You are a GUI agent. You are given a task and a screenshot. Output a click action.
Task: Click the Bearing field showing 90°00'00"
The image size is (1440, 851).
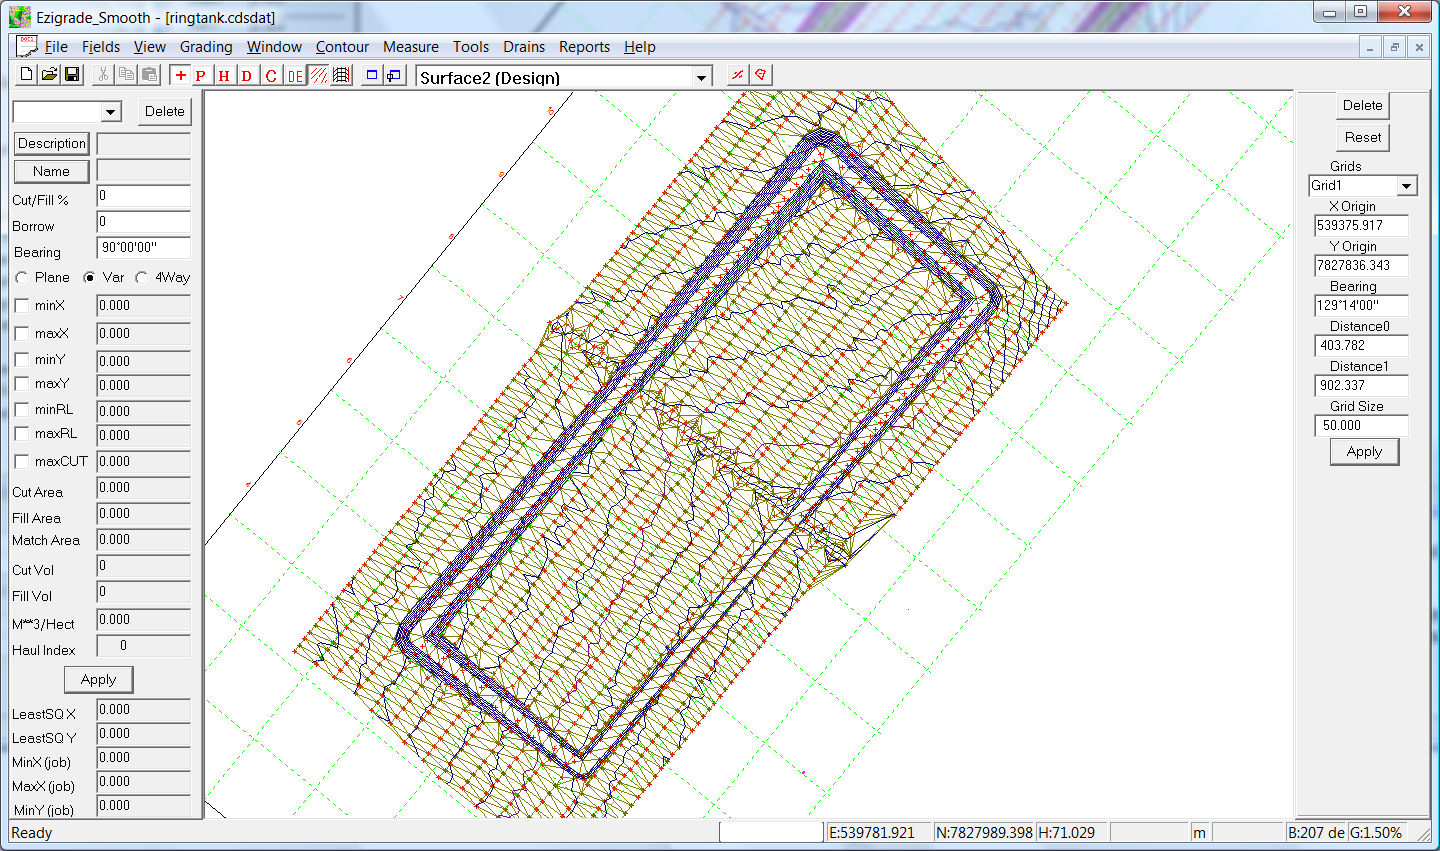[143, 248]
